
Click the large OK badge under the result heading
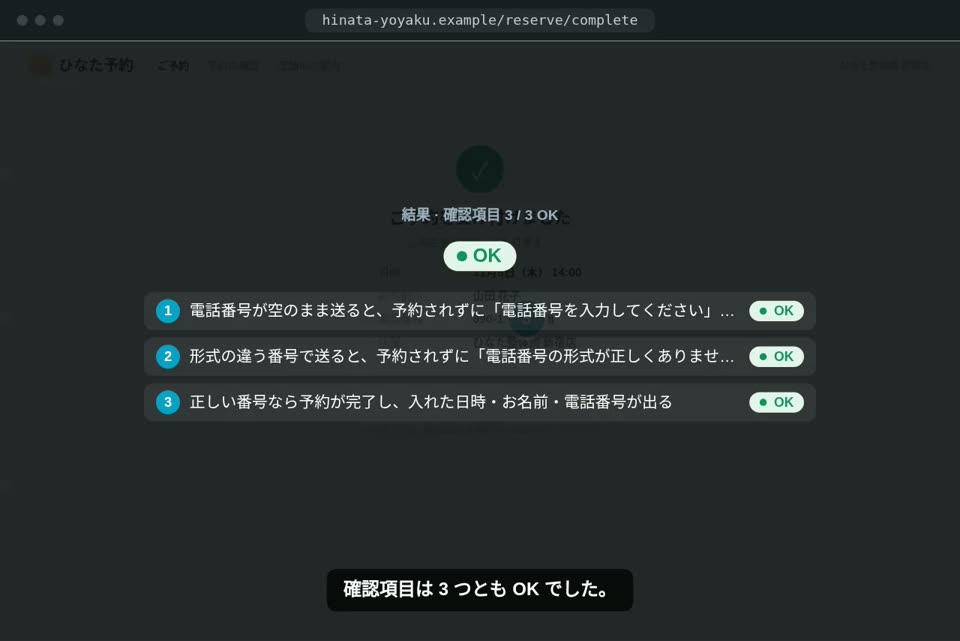(479, 256)
